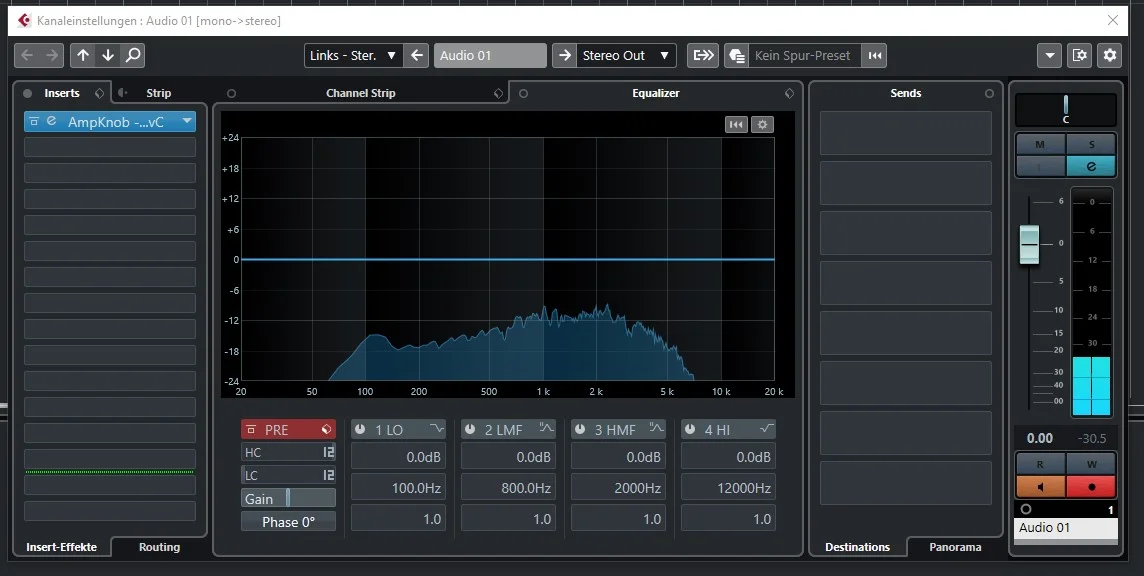Viewport: 1144px width, 576px height.
Task: Click the reload preset icon in toolbar
Action: coord(875,55)
